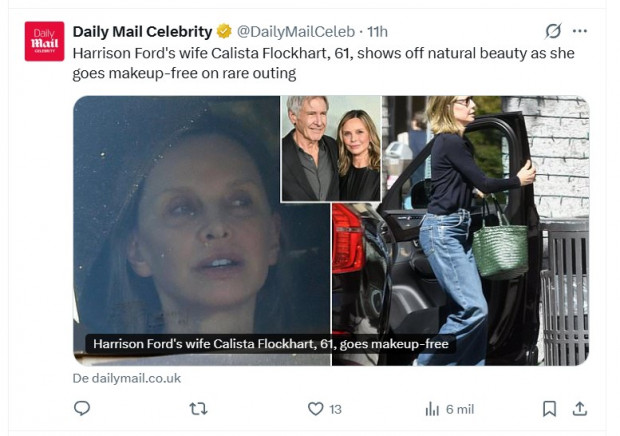Open the photo of the woman entering the car

point(470,240)
